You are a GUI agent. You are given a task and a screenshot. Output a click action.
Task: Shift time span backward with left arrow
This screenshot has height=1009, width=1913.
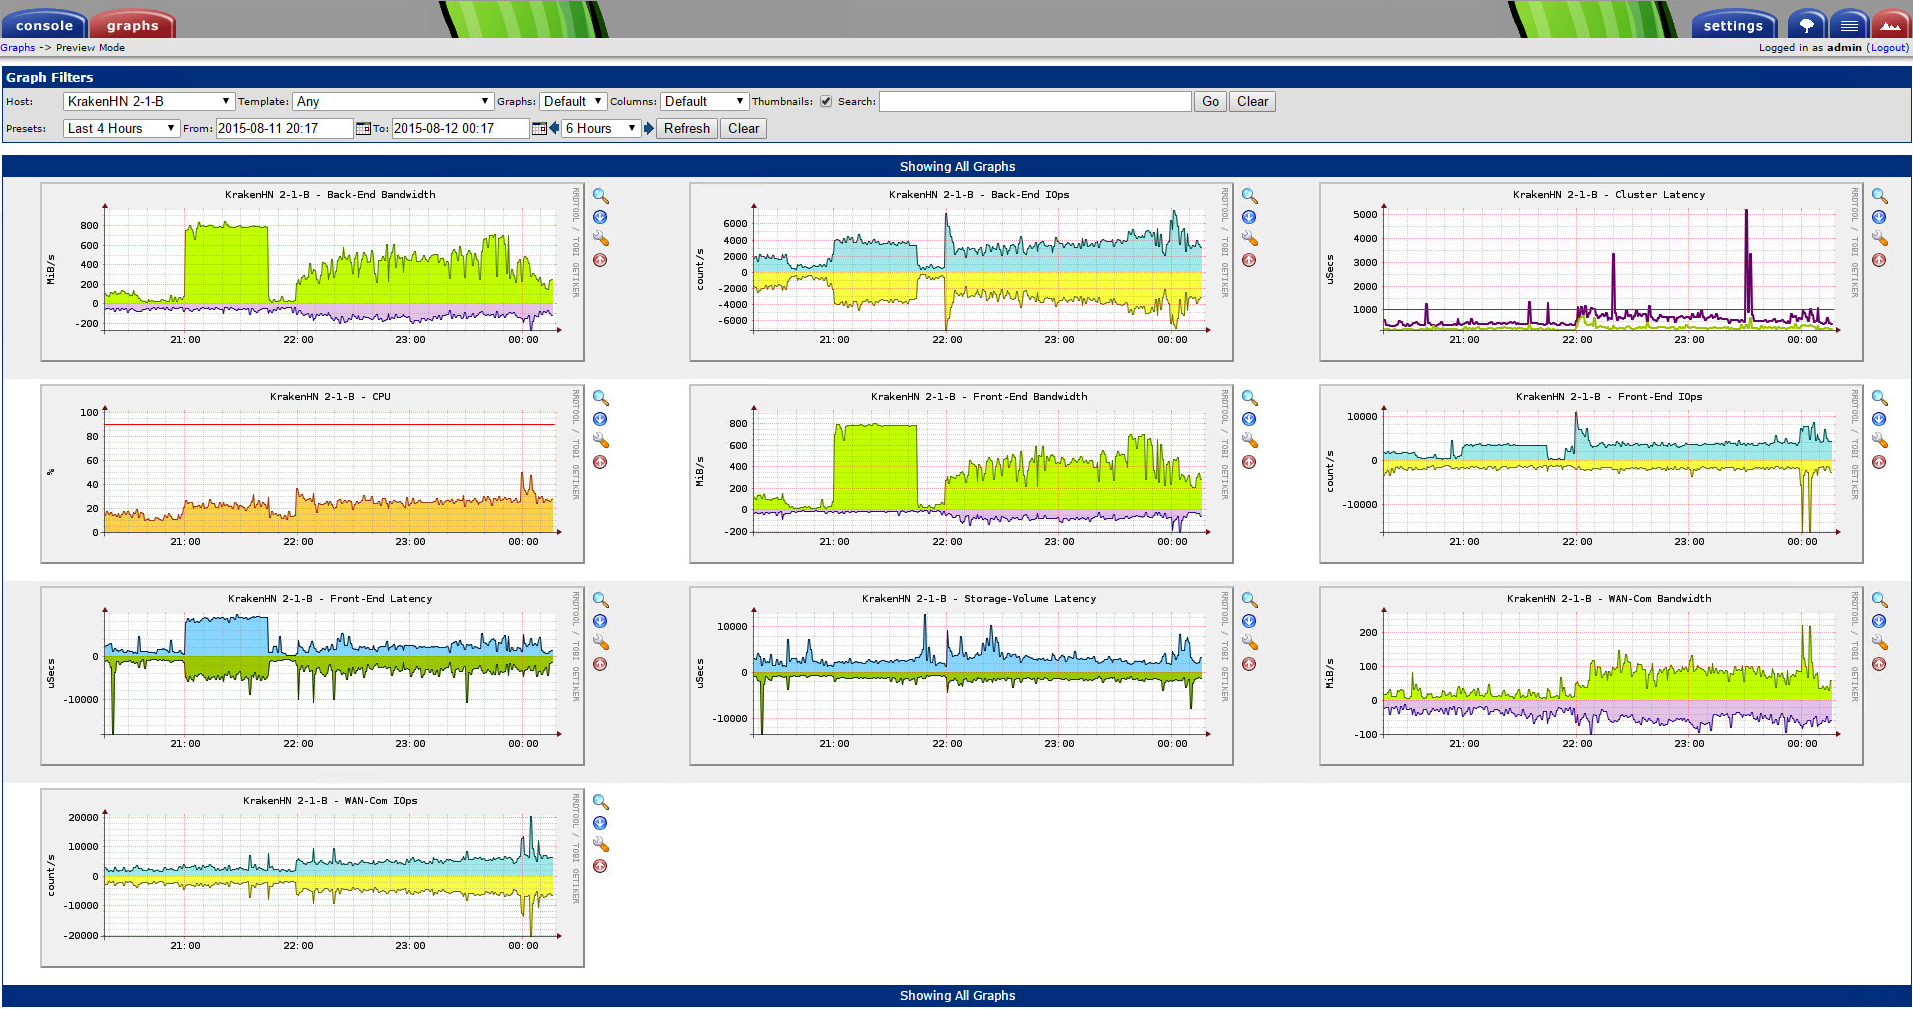[x=554, y=129]
